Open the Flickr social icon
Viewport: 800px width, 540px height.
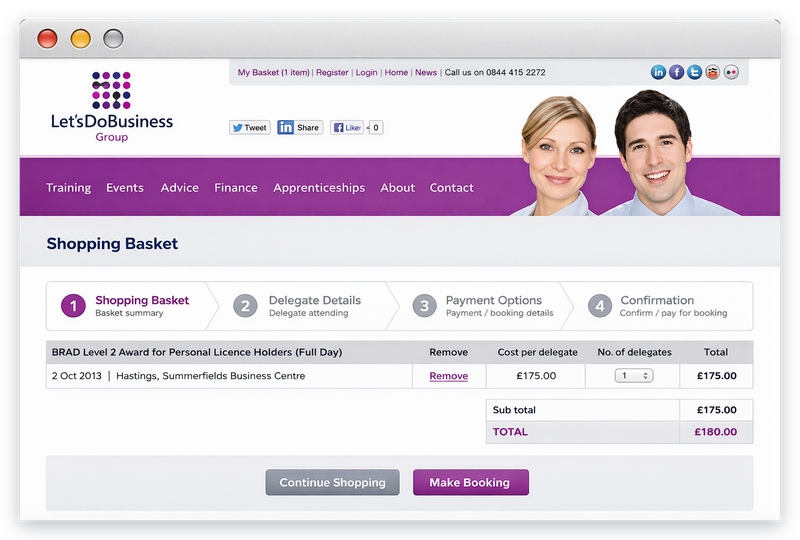click(731, 72)
